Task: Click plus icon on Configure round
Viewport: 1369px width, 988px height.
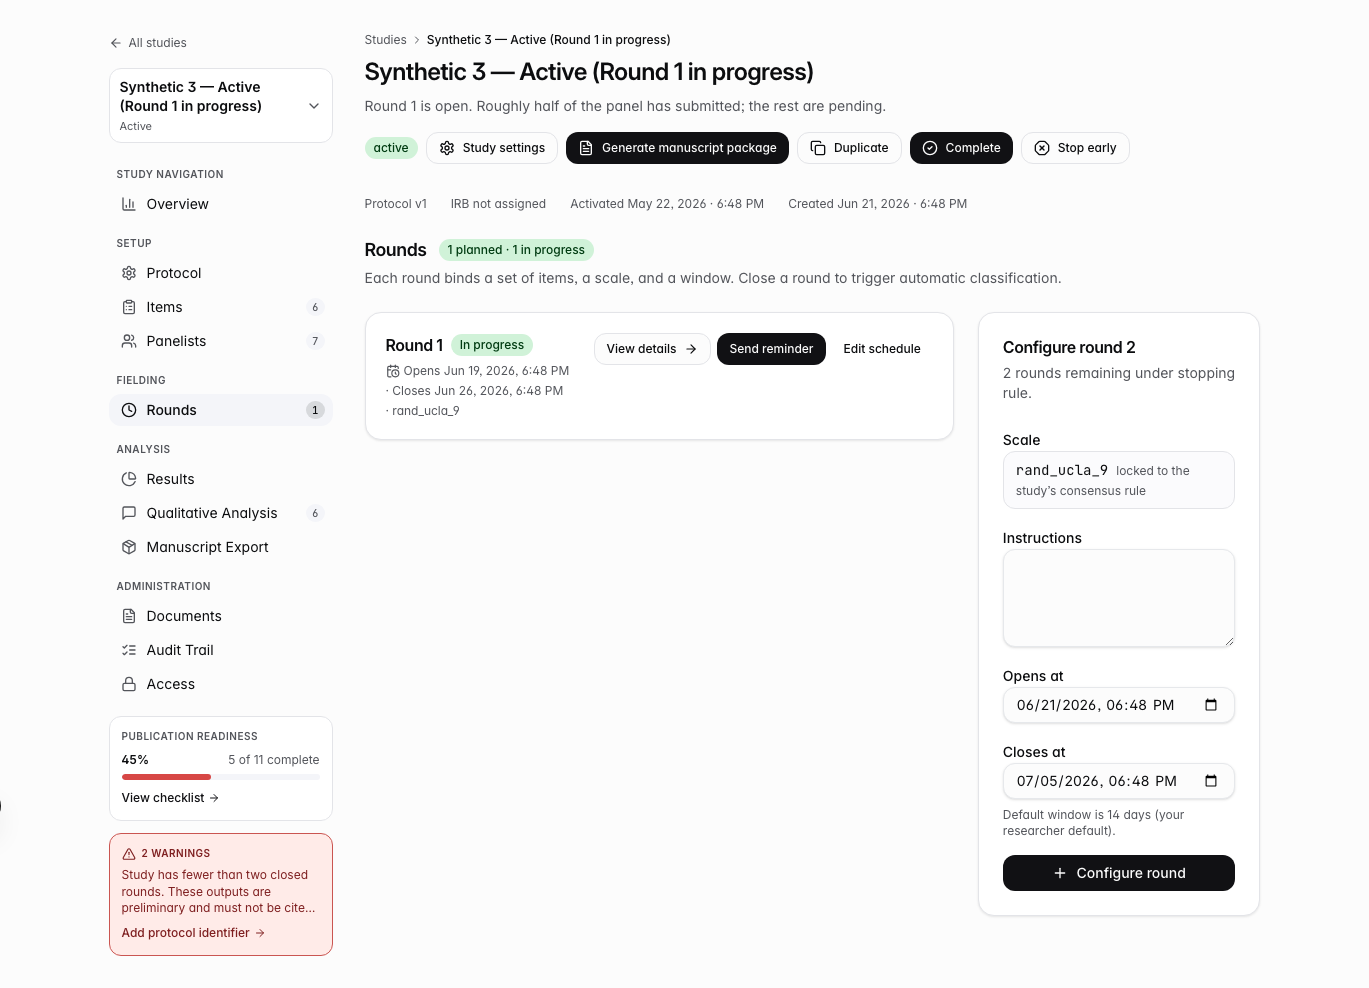Action: coord(1060,873)
